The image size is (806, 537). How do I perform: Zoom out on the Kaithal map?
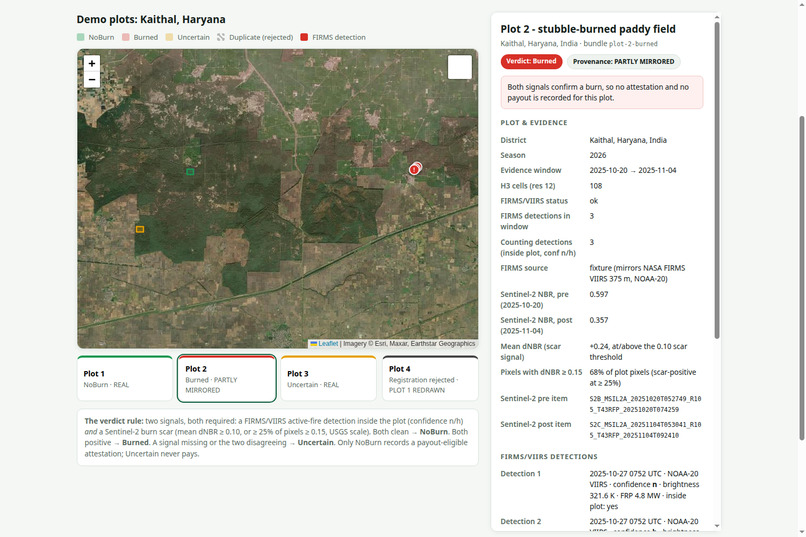coord(91,80)
